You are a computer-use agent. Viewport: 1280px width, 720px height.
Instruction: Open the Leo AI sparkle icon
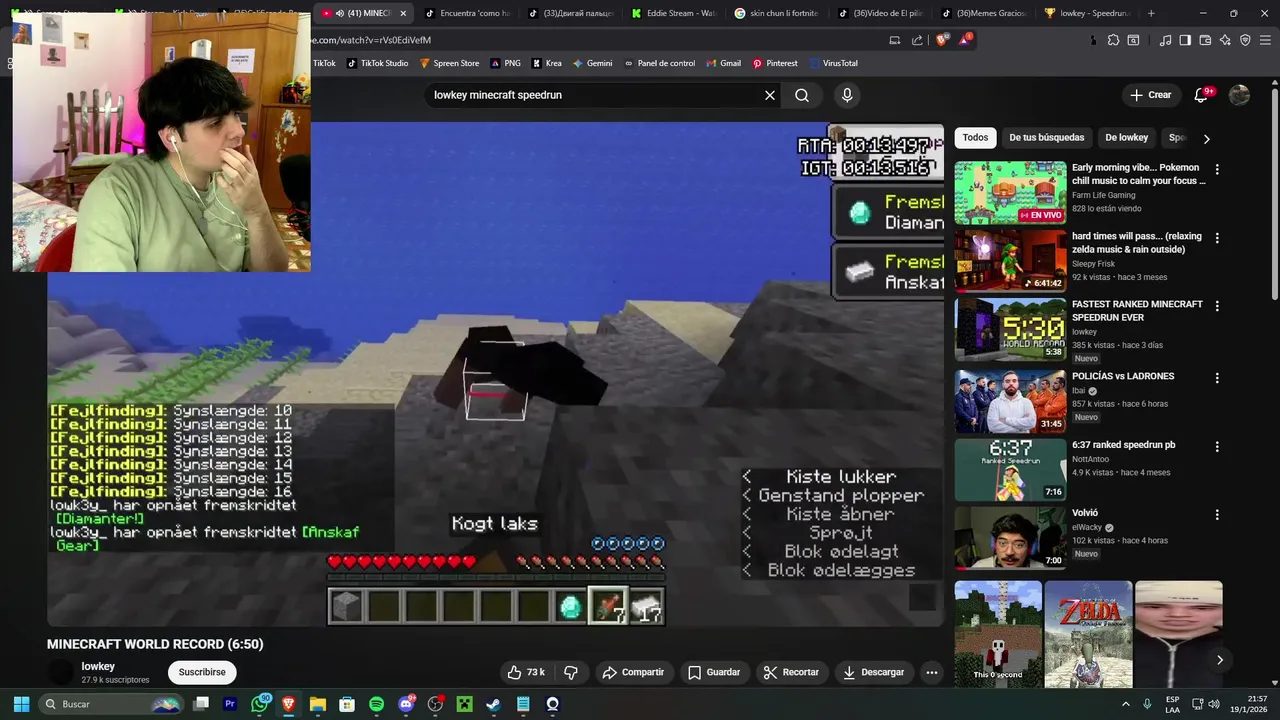pos(1225,40)
